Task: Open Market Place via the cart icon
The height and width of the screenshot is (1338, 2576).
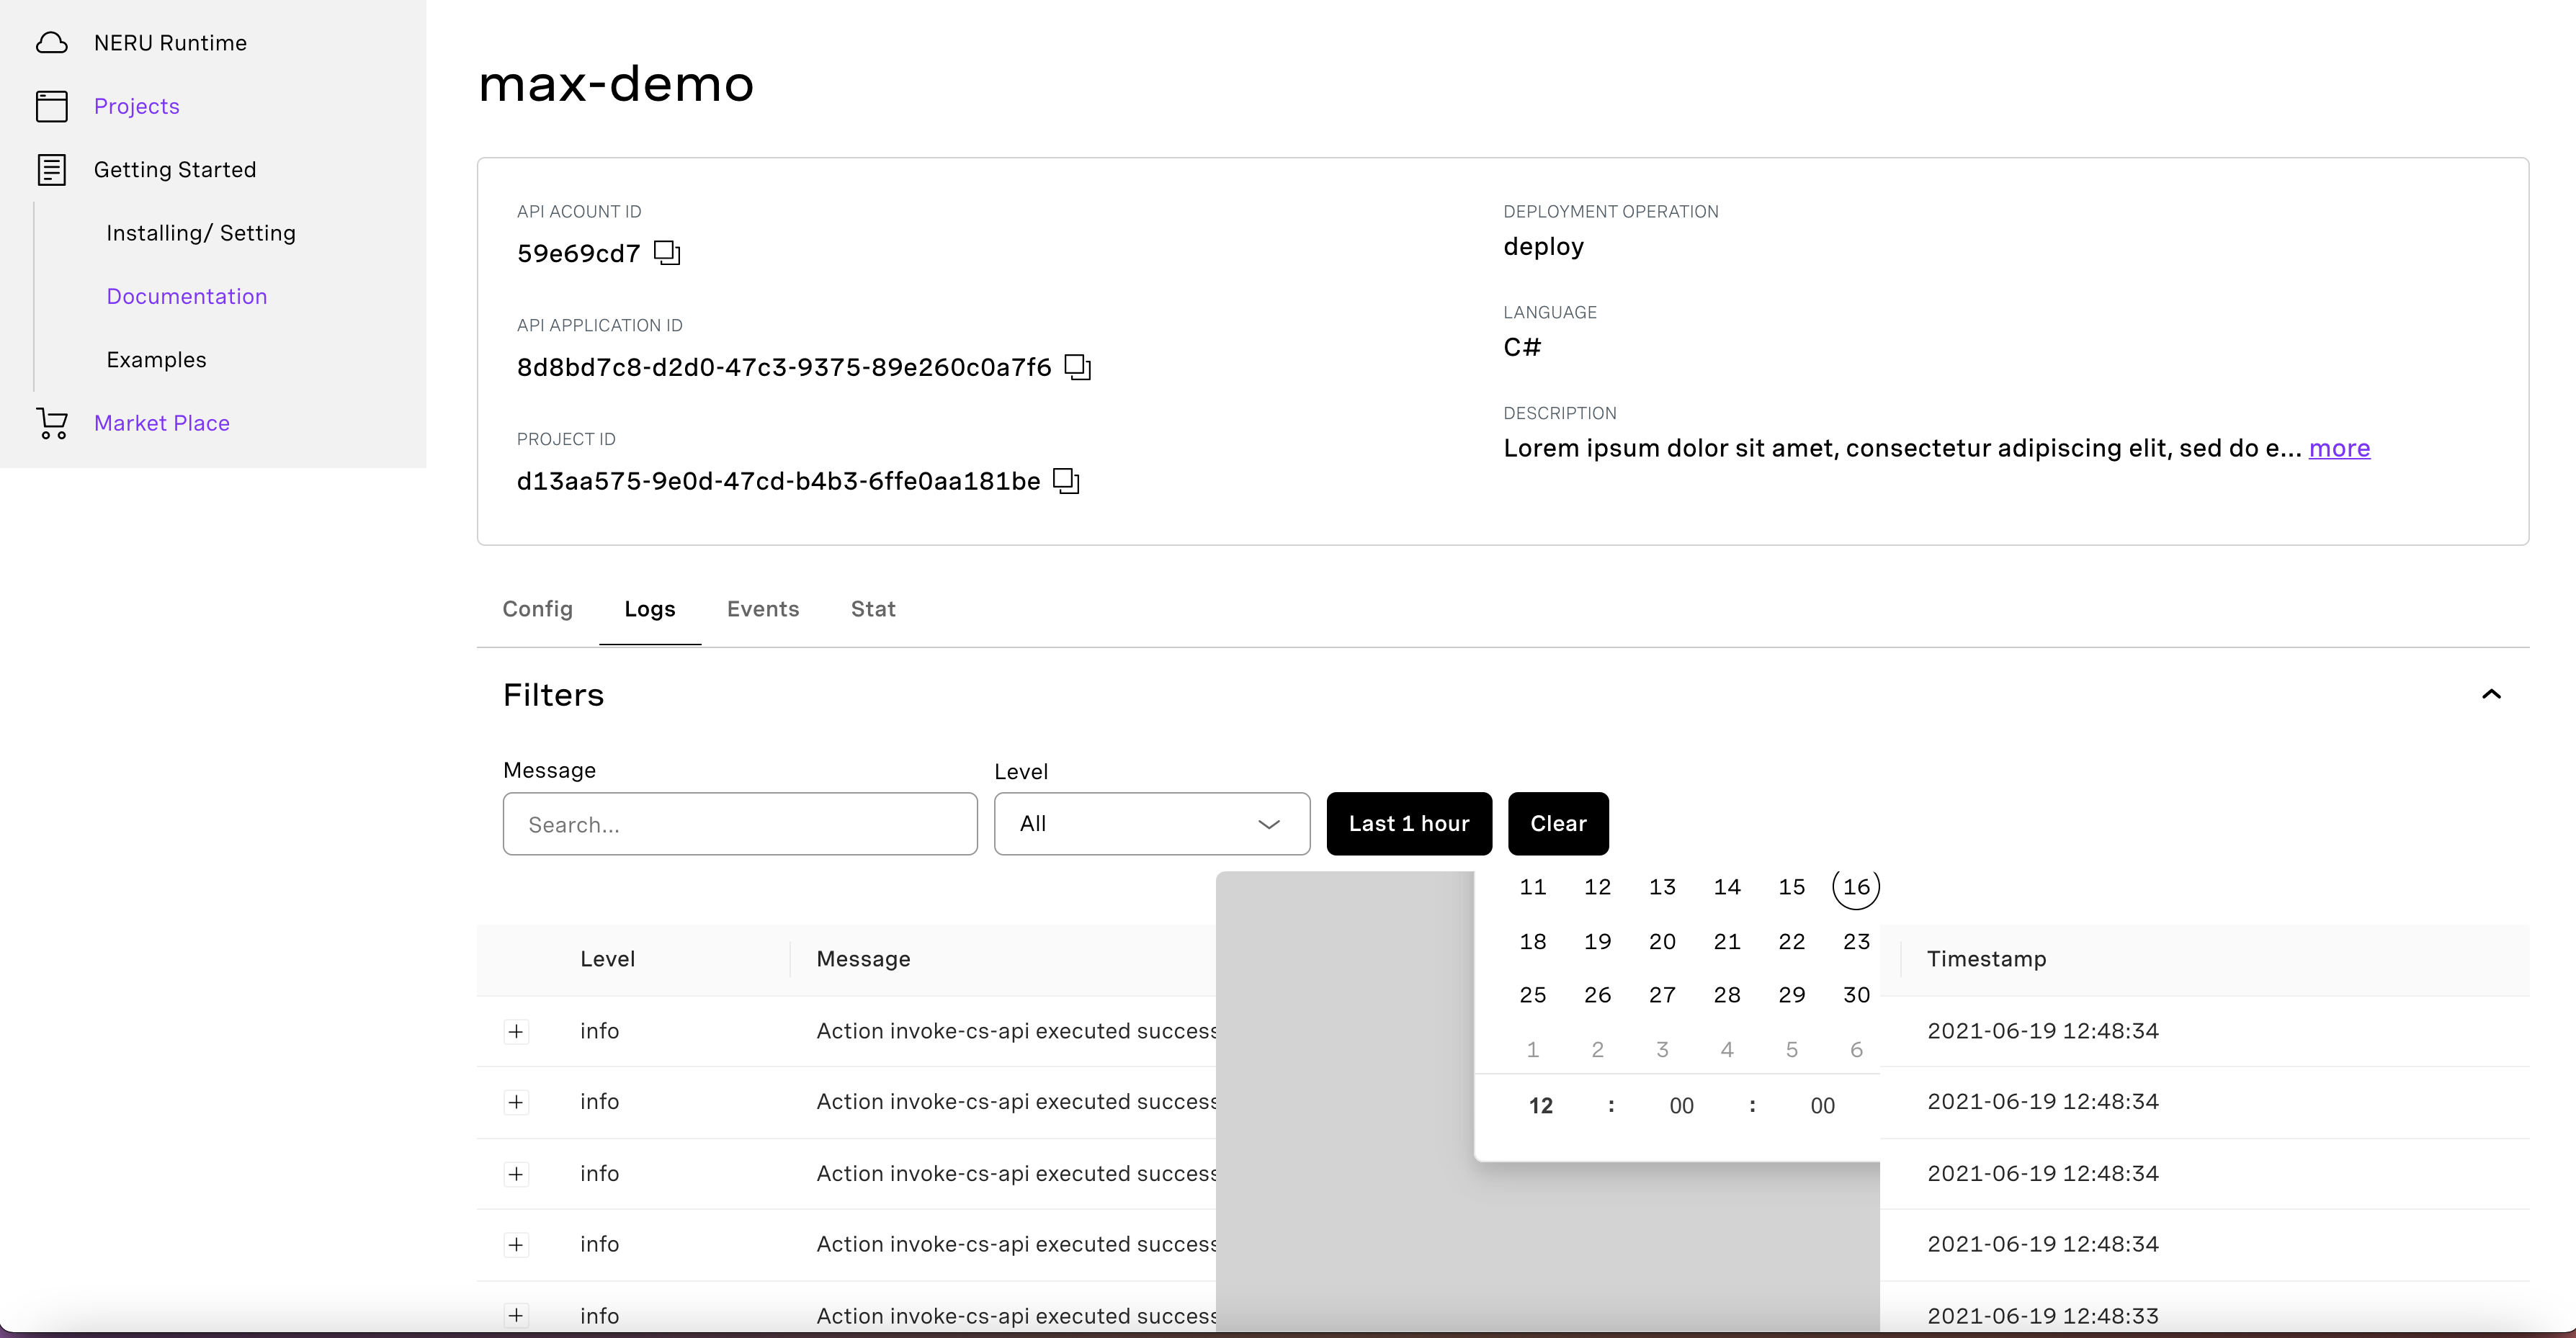Action: [x=52, y=422]
